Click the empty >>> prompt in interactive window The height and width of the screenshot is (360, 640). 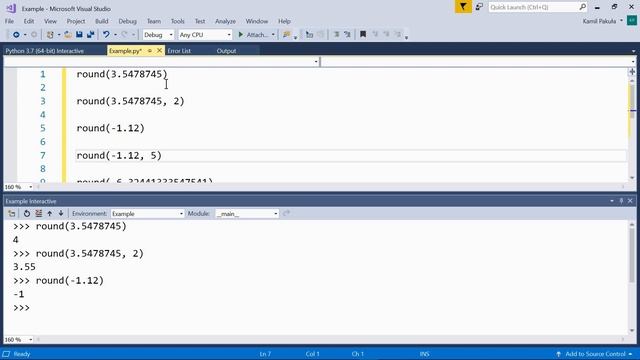point(21,308)
